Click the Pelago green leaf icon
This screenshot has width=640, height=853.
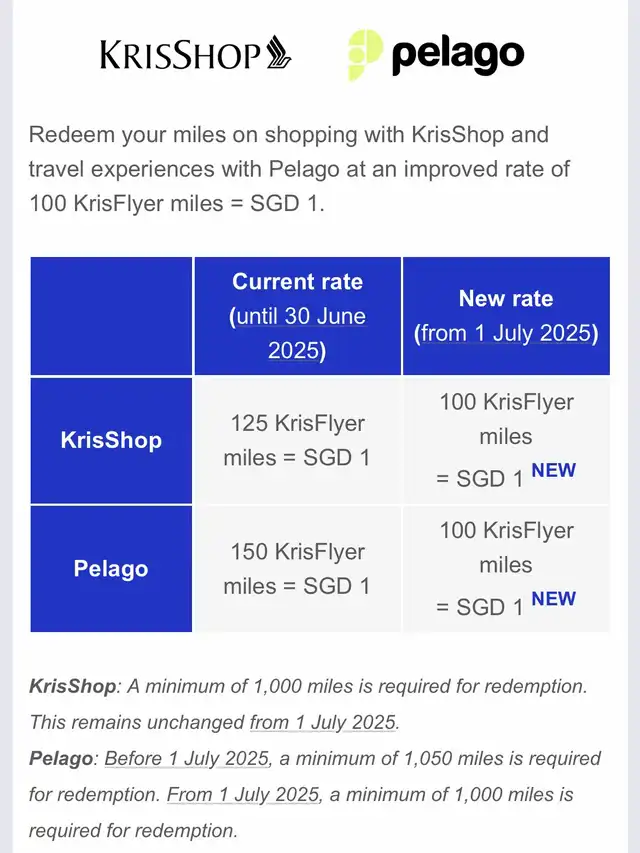click(x=365, y=55)
